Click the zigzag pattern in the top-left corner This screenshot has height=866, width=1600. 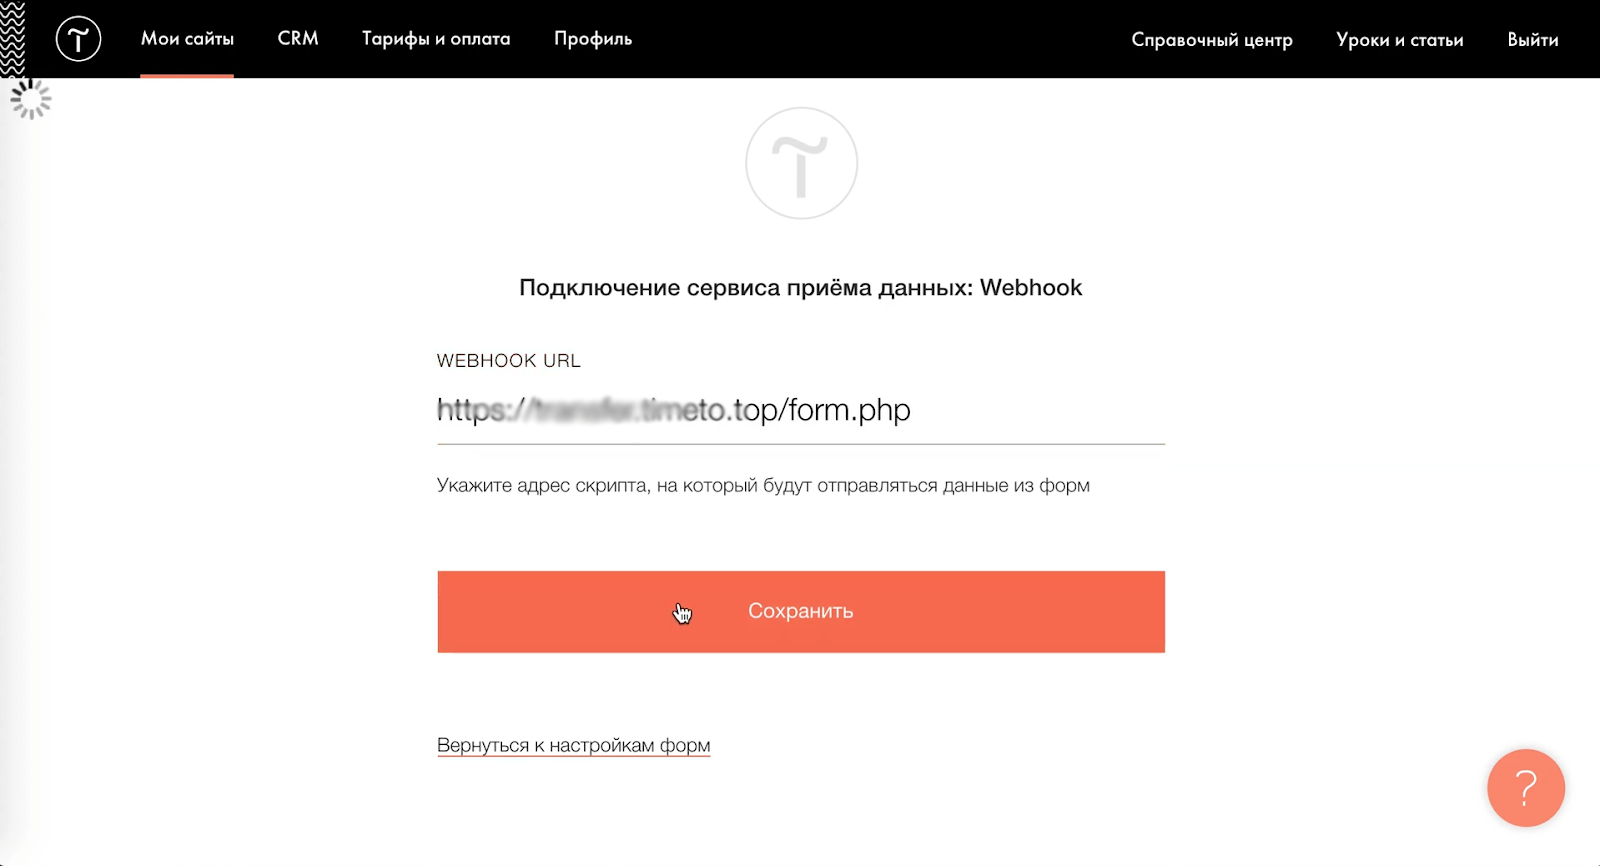click(12, 38)
